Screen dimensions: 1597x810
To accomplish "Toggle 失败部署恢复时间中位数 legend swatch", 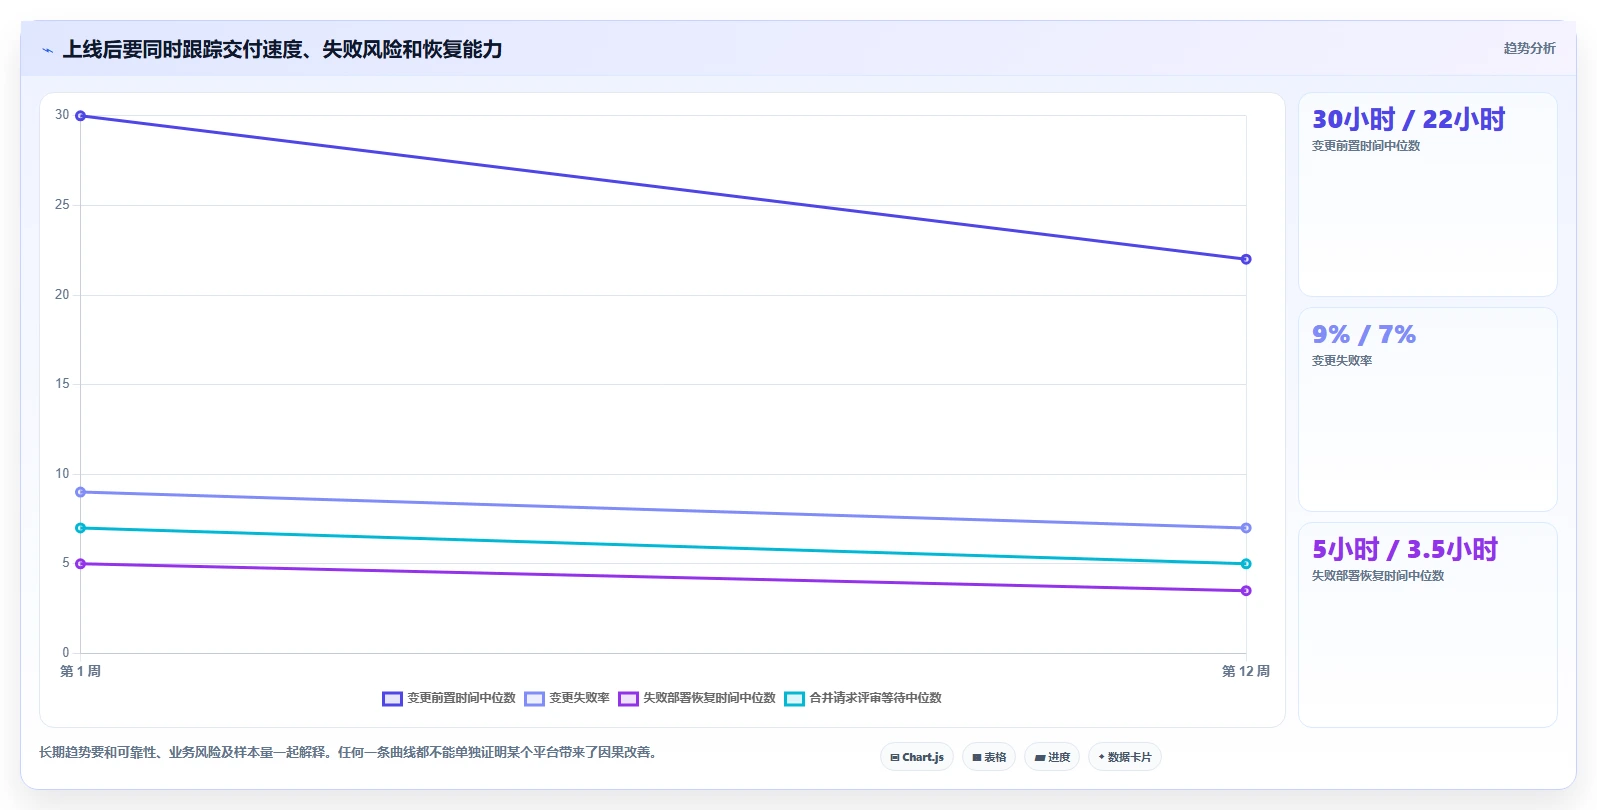I will 628,698.
